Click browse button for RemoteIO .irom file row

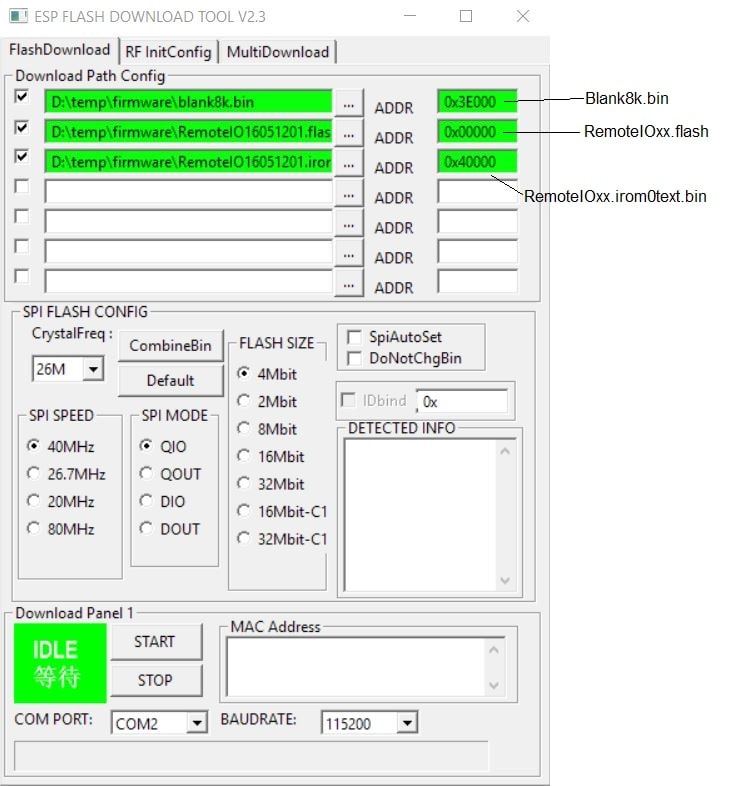[x=347, y=162]
